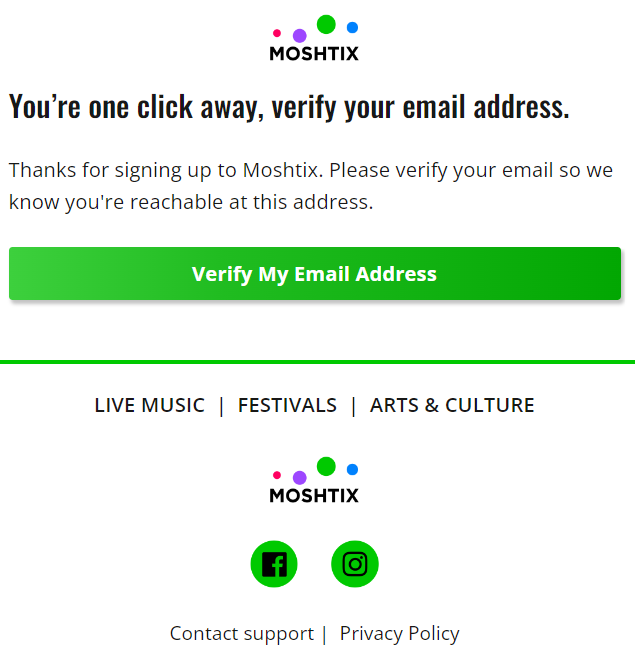This screenshot has height=648, width=635.
Task: Open the LIVE MUSIC category
Action: [150, 405]
